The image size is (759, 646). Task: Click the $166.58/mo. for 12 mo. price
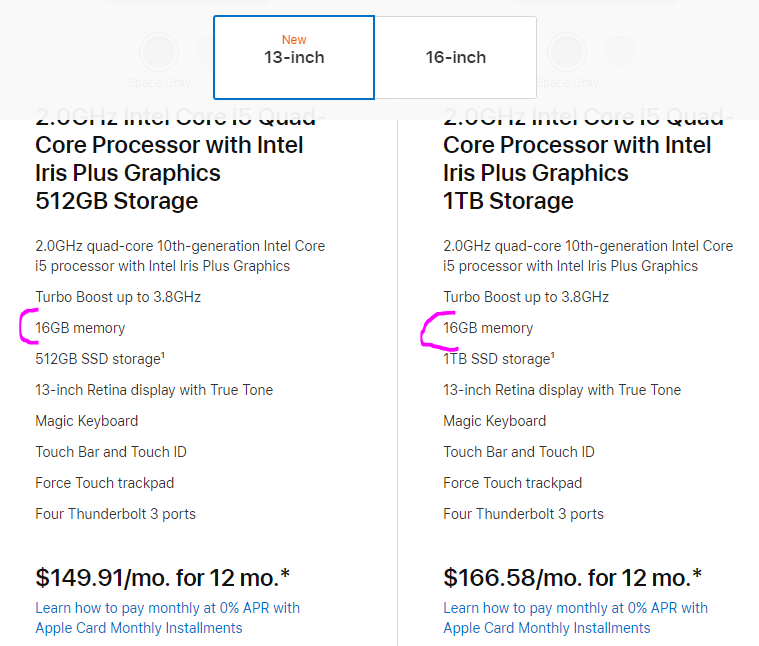(572, 578)
